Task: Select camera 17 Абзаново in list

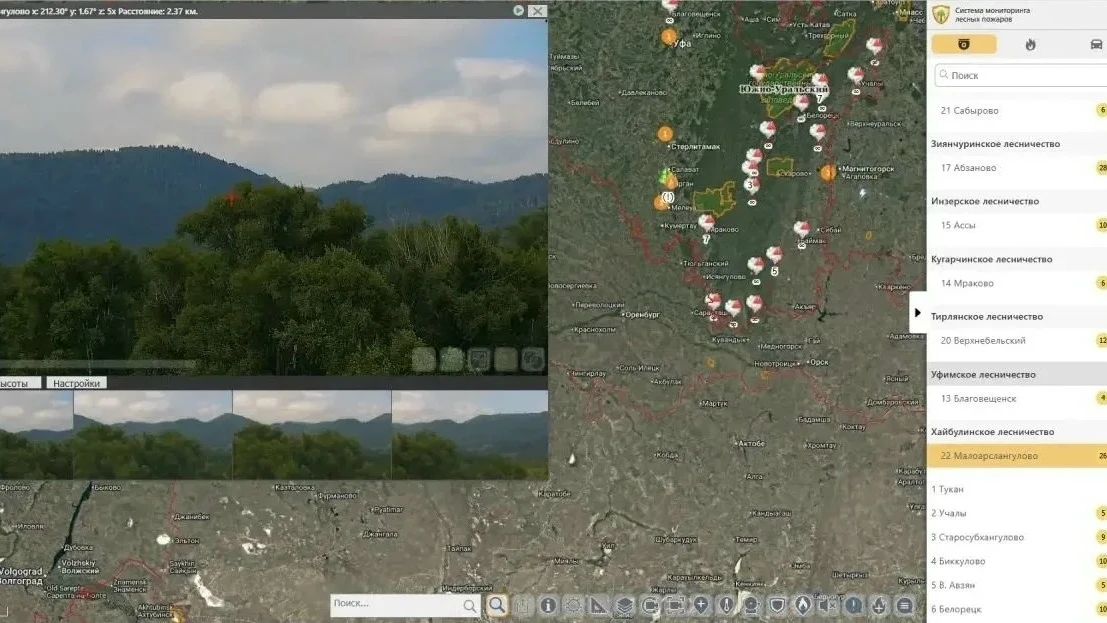Action: (x=1017, y=167)
